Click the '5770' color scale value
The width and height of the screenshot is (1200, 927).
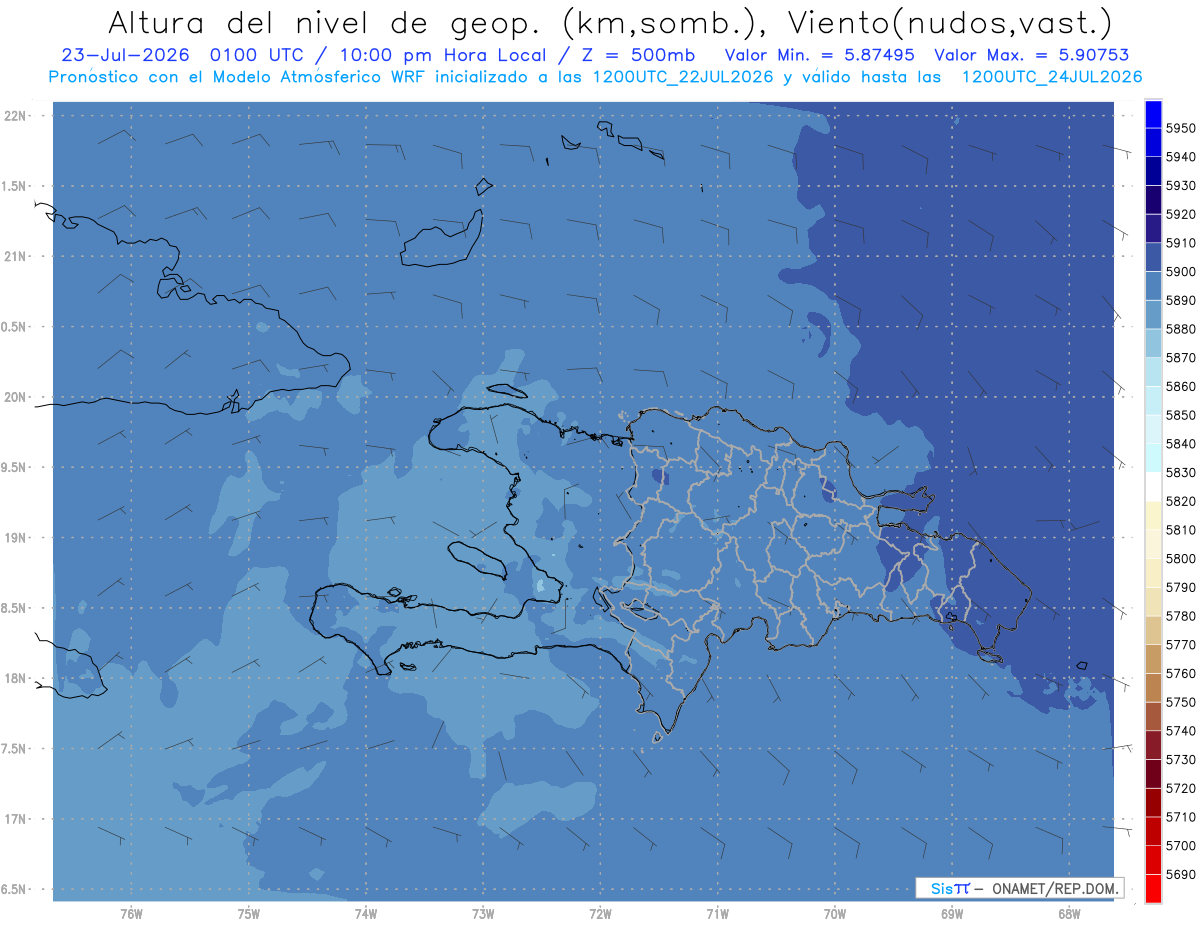[x=1181, y=645]
